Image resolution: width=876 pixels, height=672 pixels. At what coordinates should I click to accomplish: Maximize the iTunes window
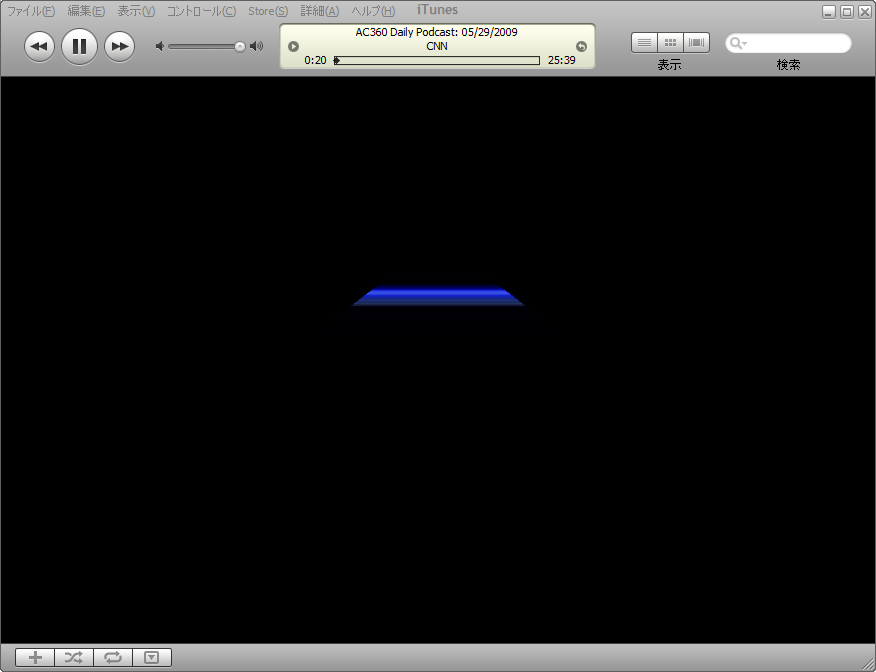(x=847, y=12)
